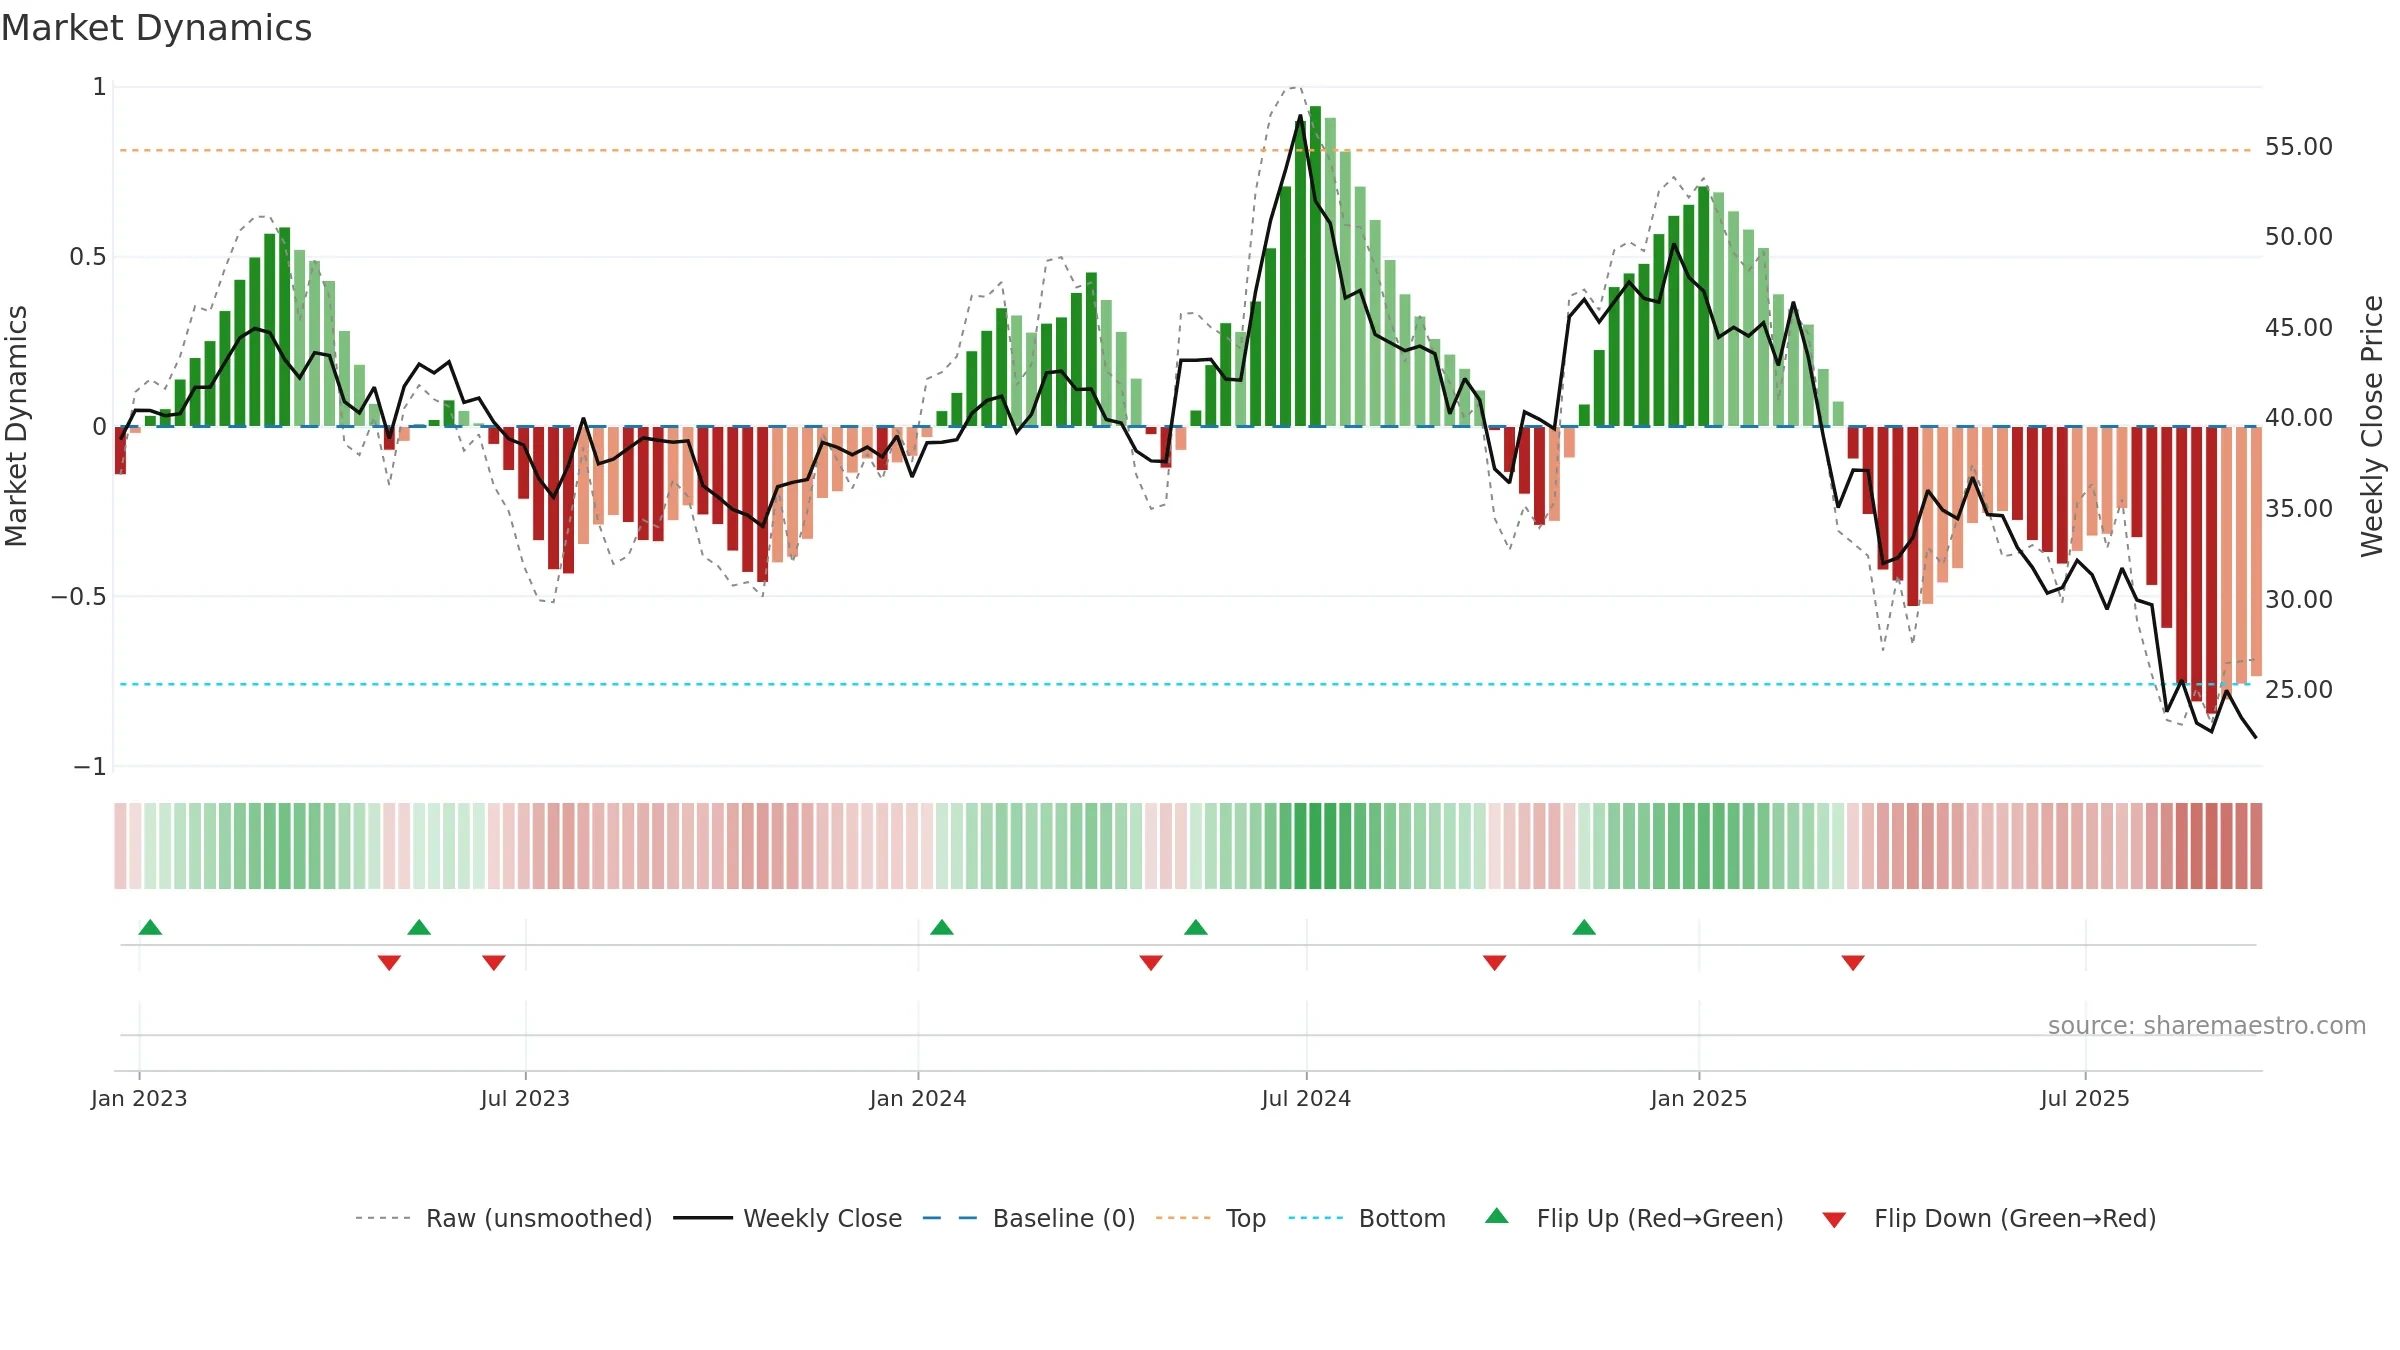The image size is (2400, 1350).
Task: Click the Jan 2023 x-axis label
Action: point(139,1098)
